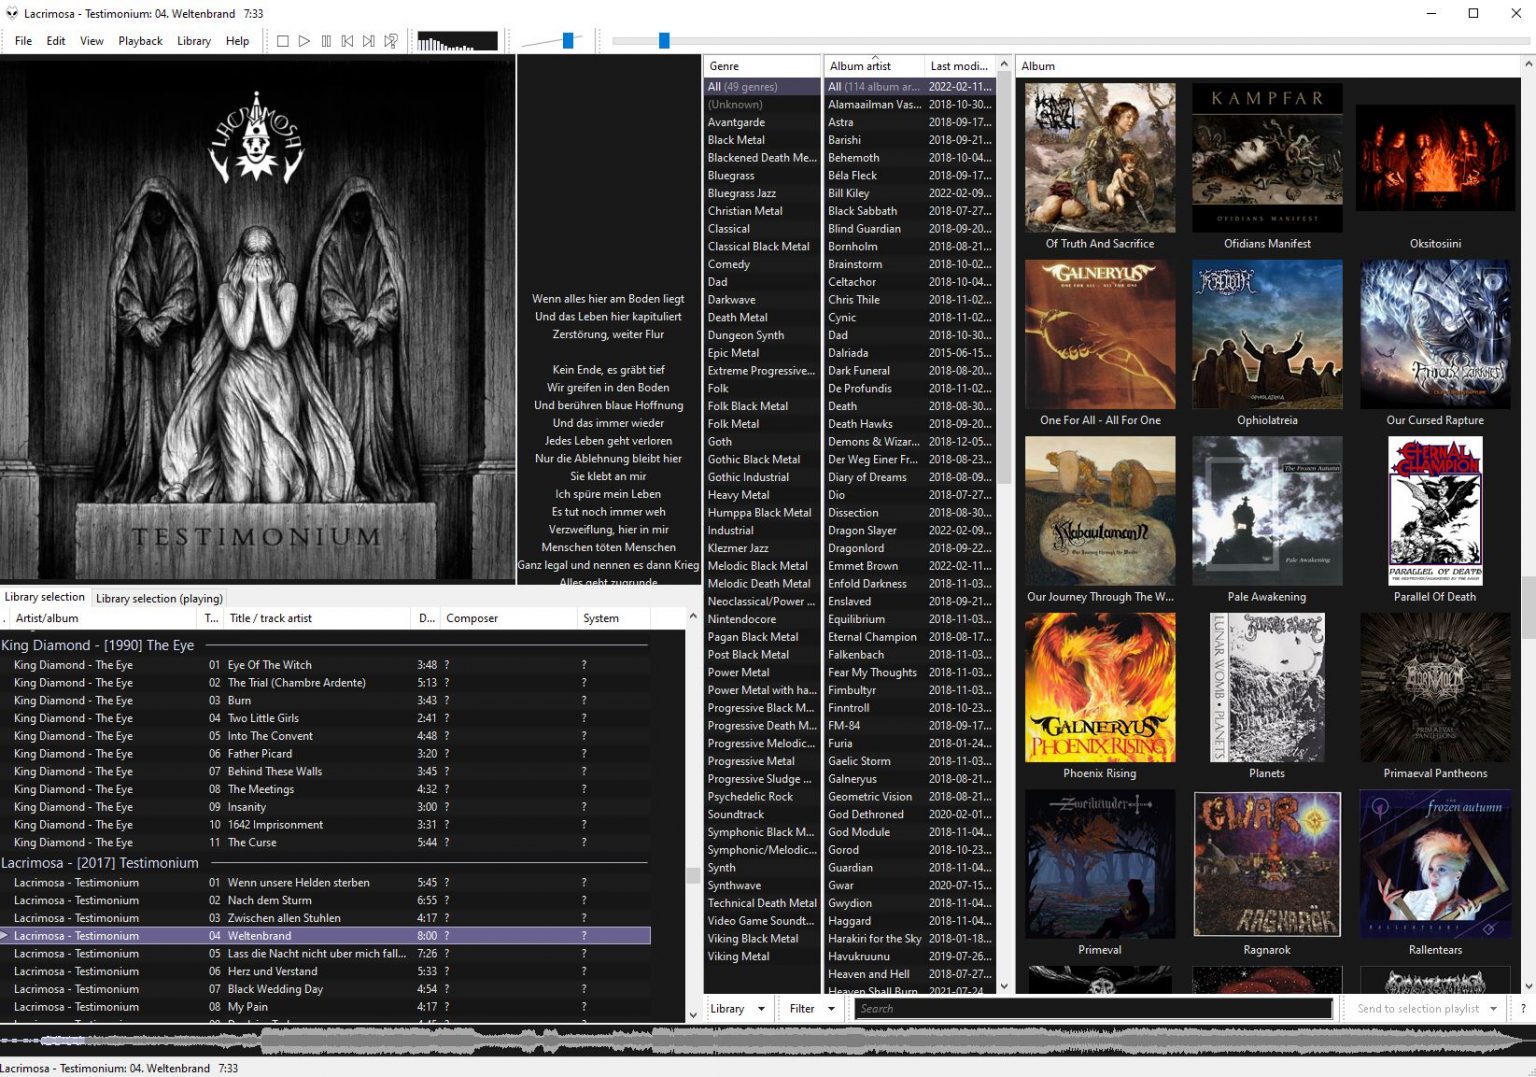
Task: Sort tracks by the Composer column
Action: pos(471,618)
